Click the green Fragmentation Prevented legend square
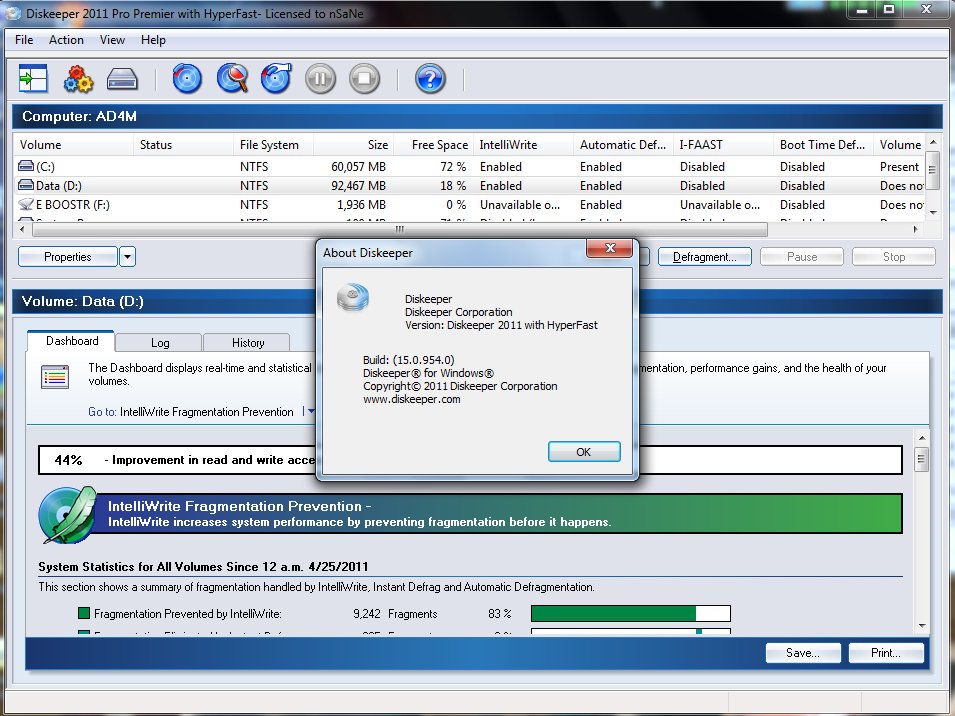955x716 pixels. [x=84, y=612]
